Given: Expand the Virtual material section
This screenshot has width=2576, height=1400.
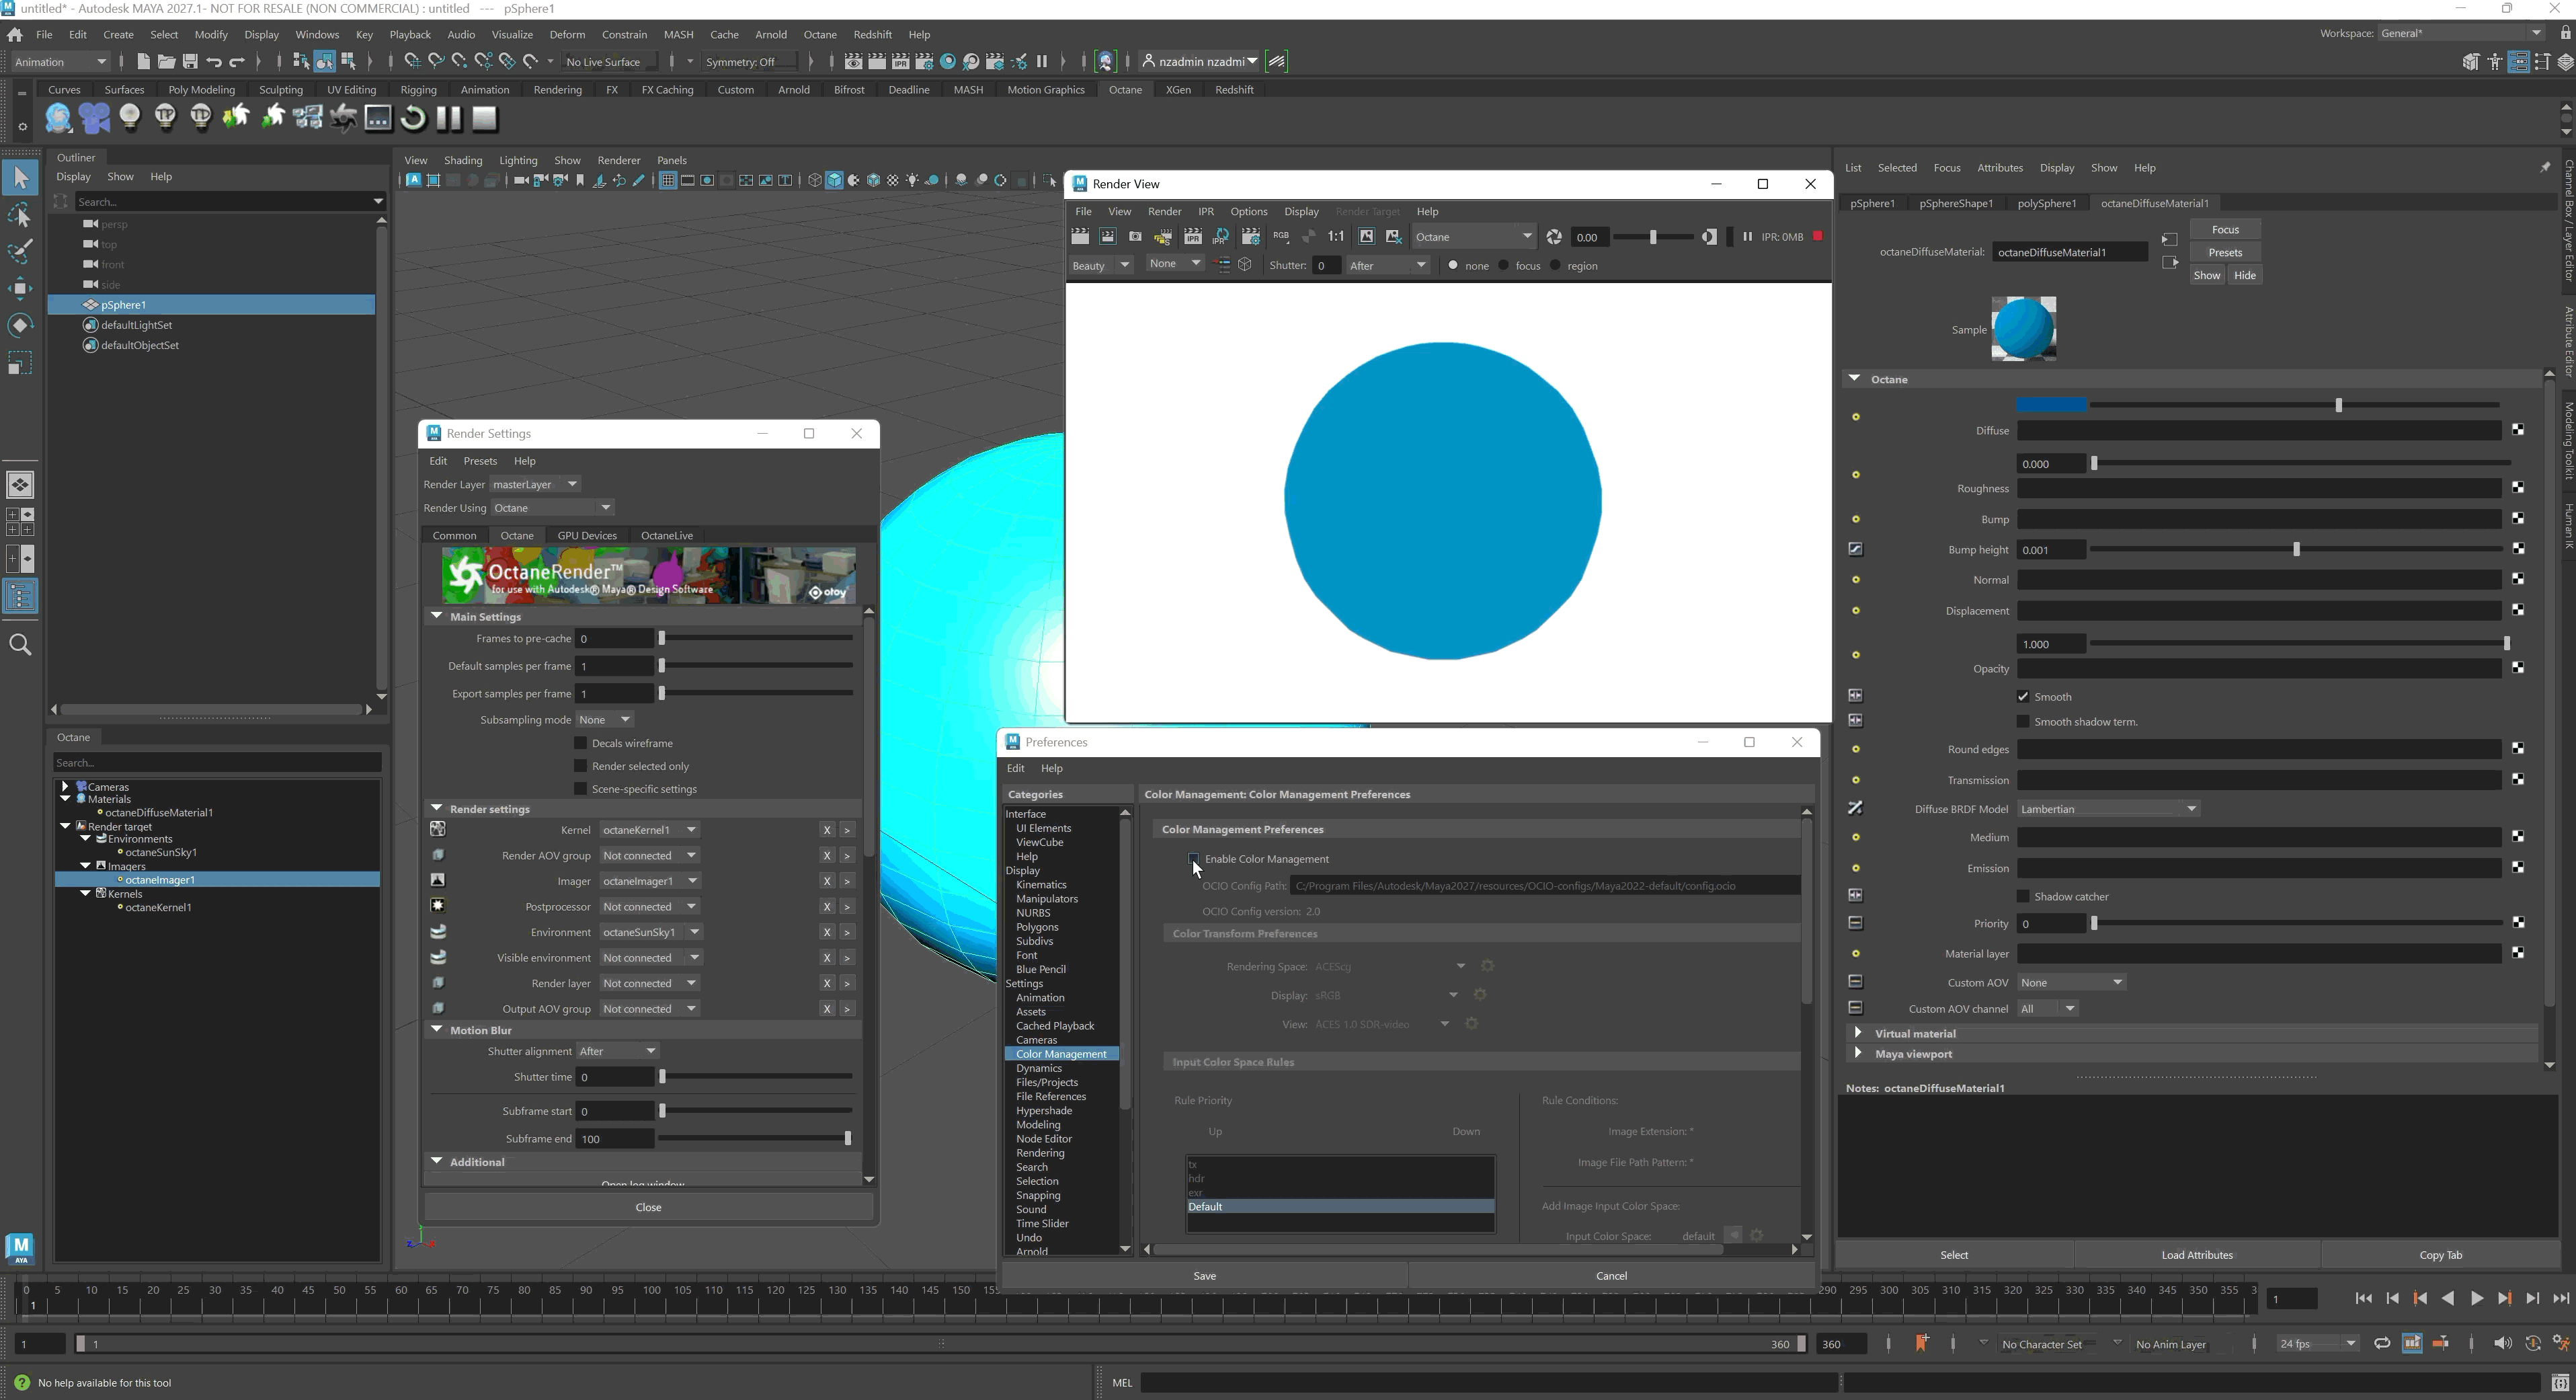Looking at the screenshot, I should tap(1858, 1033).
